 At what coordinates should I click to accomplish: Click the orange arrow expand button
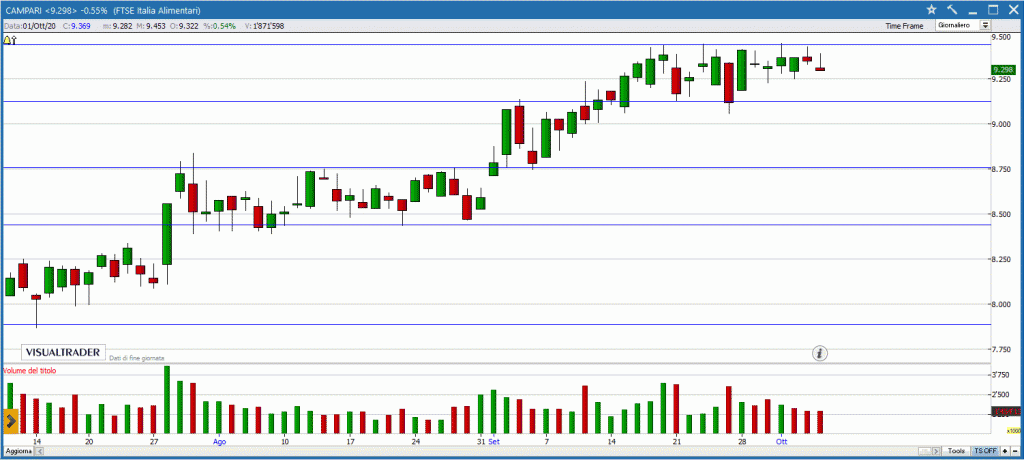coord(10,421)
